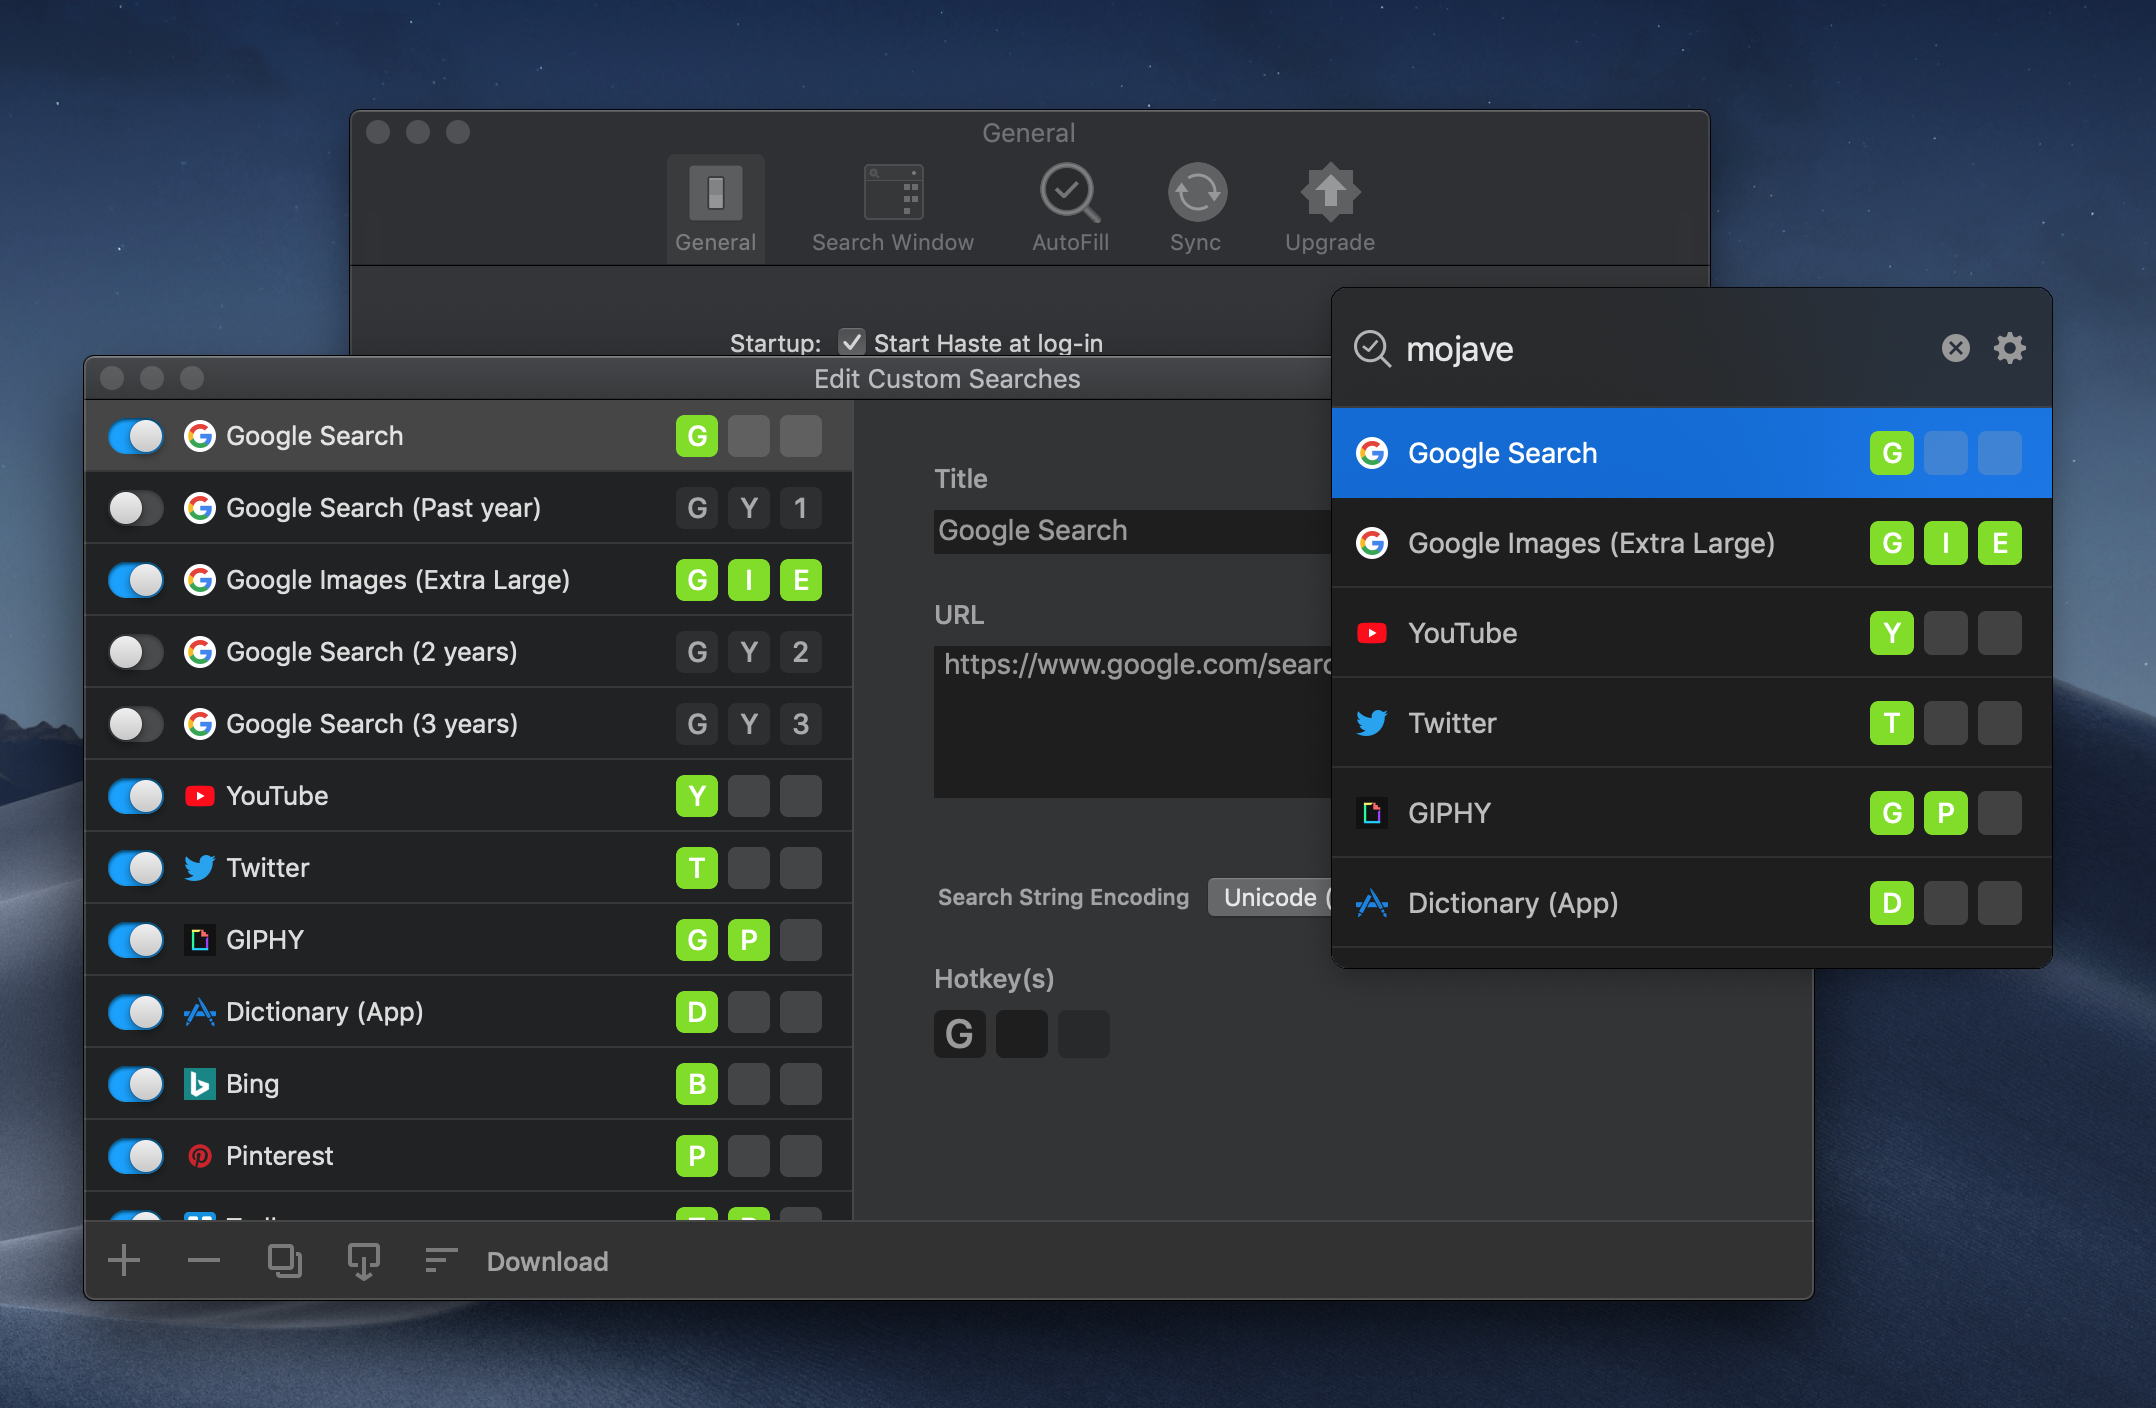Click the settings gear icon in search window

[2008, 349]
